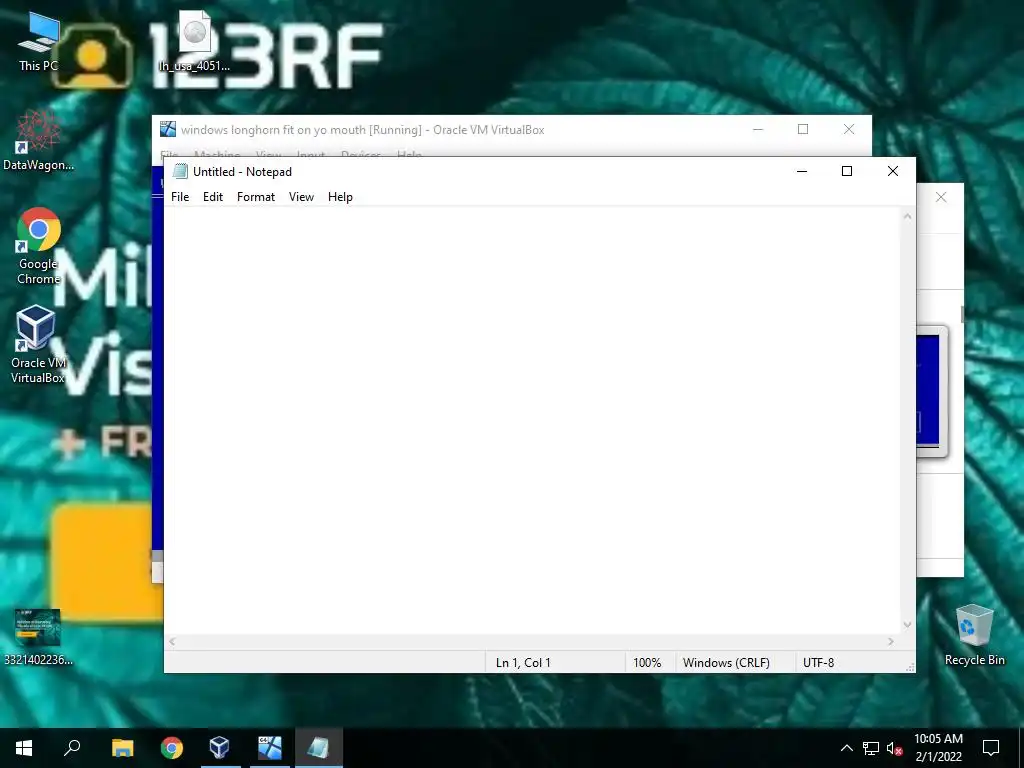Viewport: 1024px width, 768px height.
Task: Maximize the VirtualBox VM window
Action: point(803,129)
